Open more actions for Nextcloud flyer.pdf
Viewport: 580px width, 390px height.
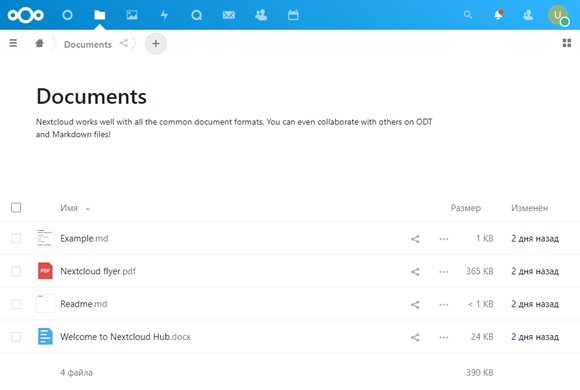point(444,272)
